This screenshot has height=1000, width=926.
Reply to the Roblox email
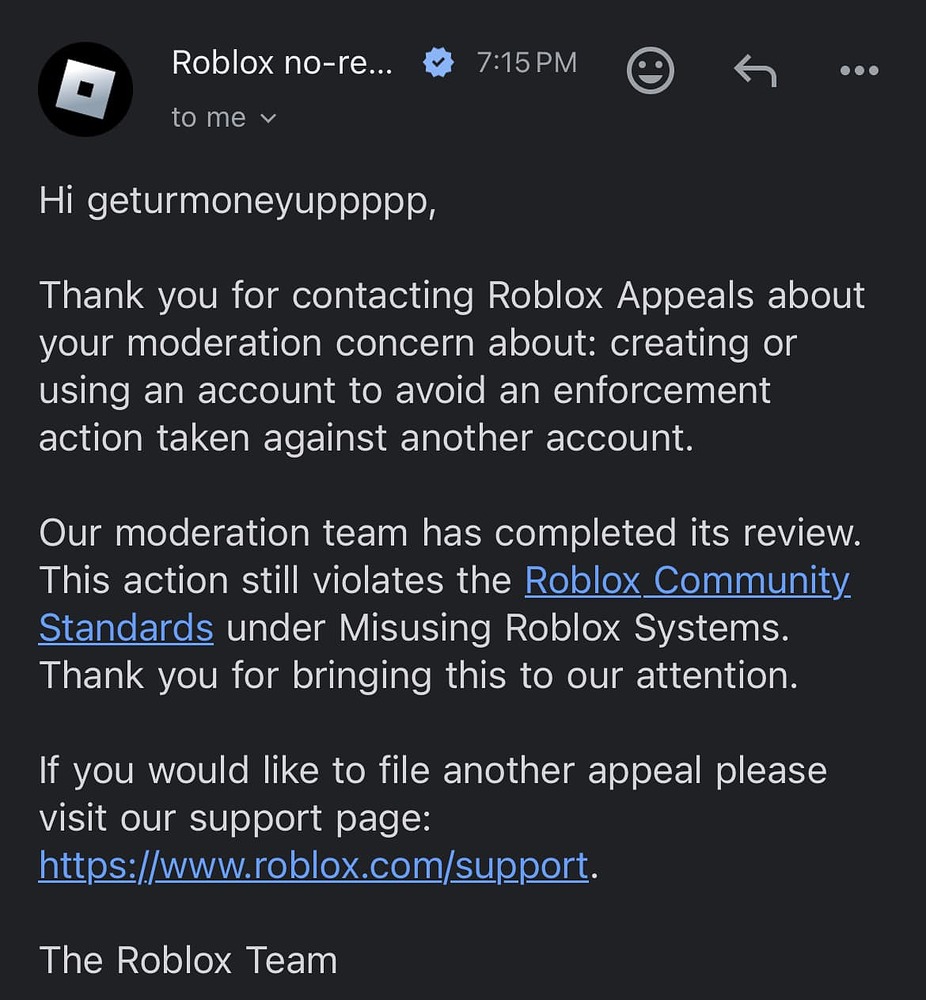755,71
